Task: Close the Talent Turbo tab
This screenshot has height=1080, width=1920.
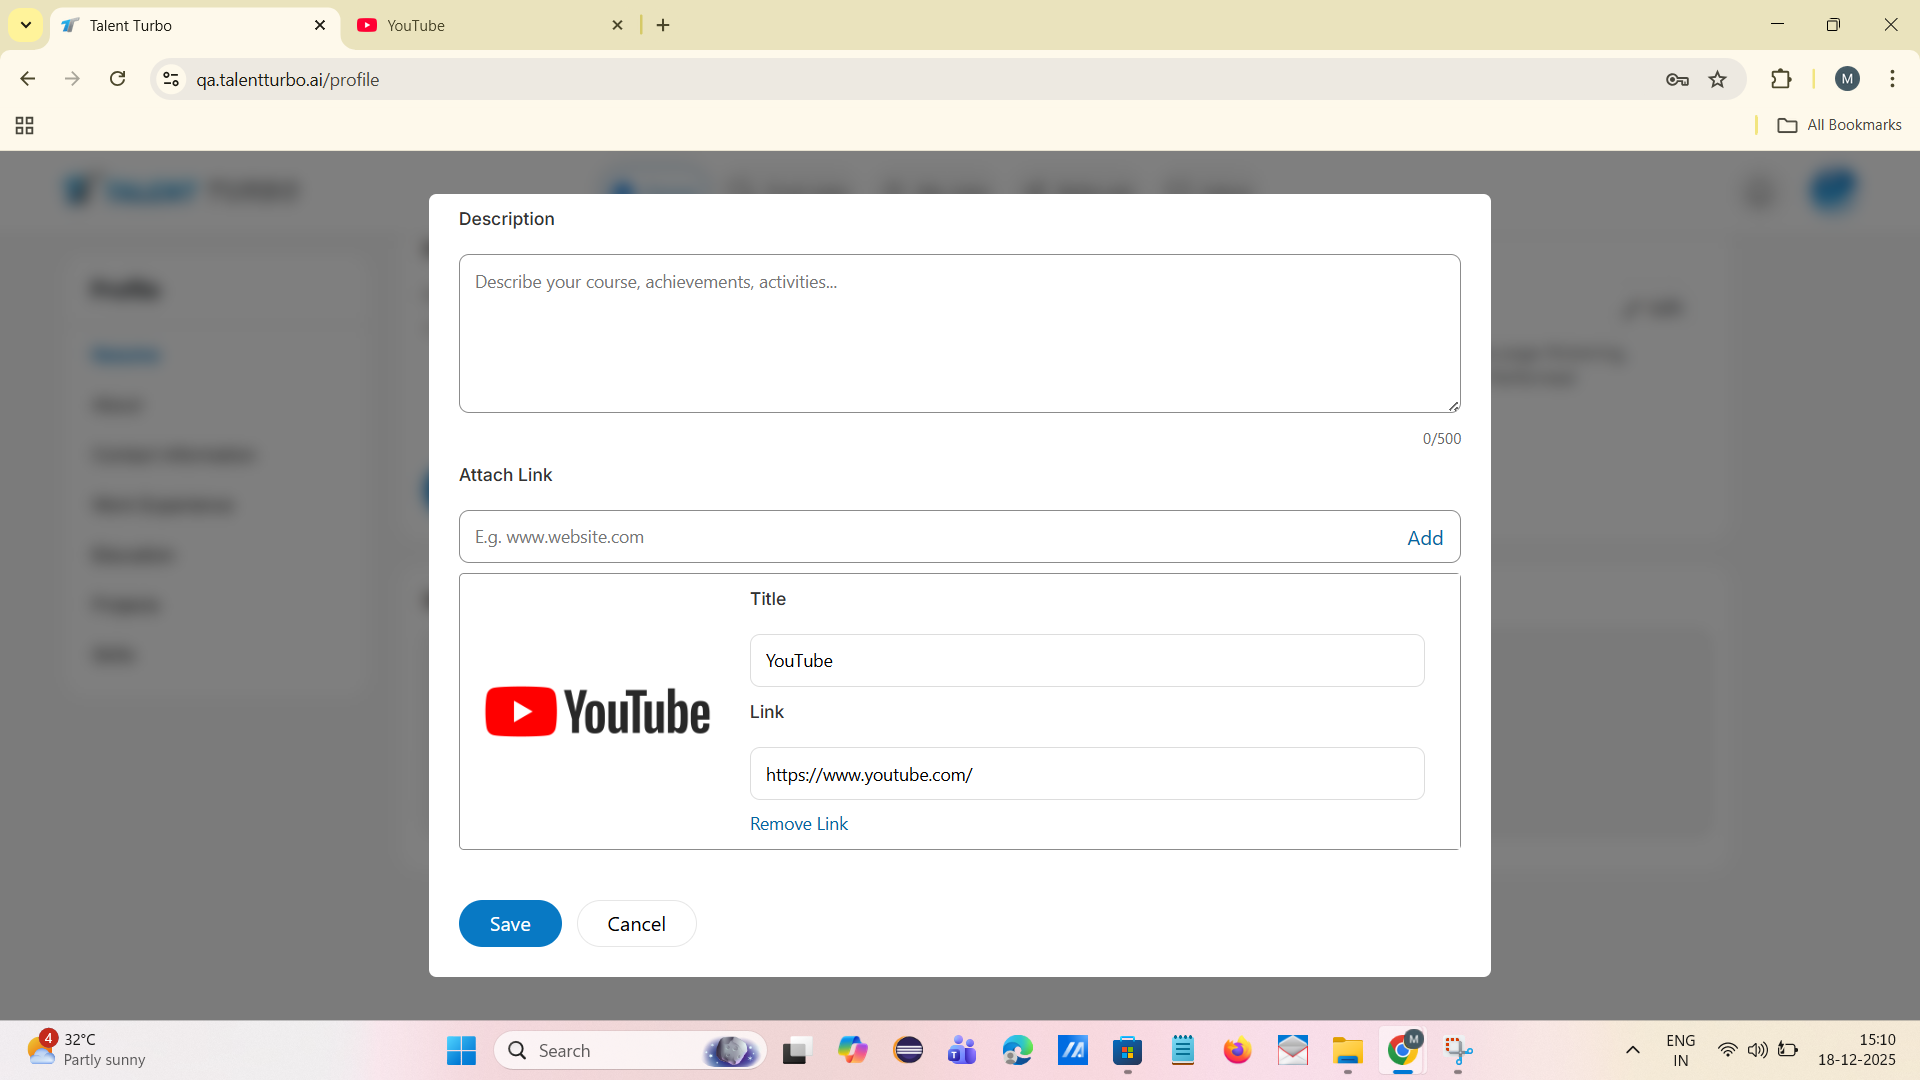Action: 320,25
